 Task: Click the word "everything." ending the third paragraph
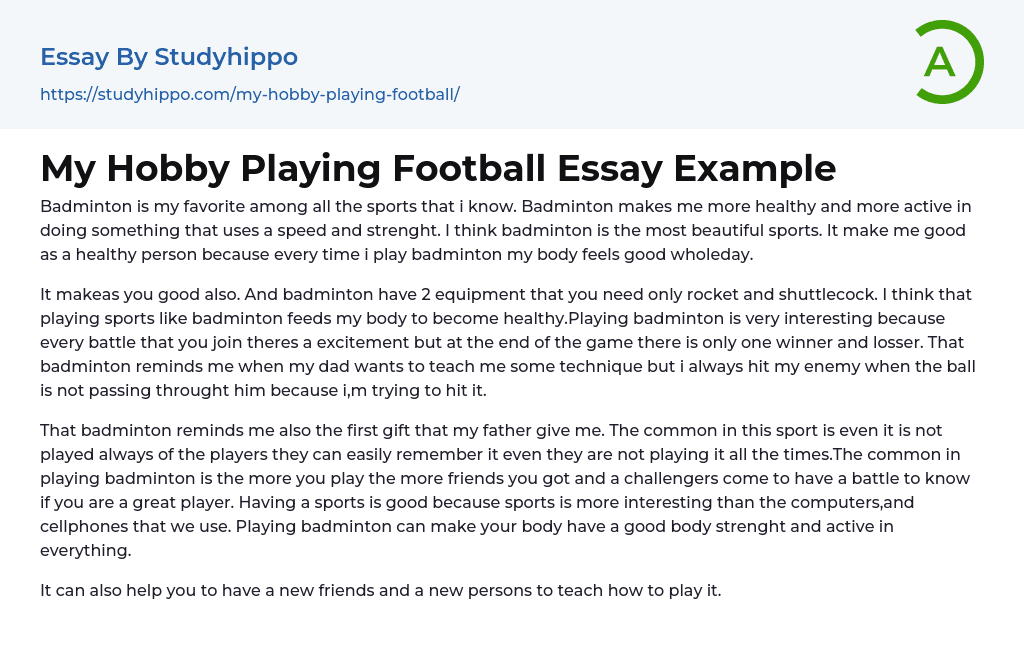tap(85, 551)
